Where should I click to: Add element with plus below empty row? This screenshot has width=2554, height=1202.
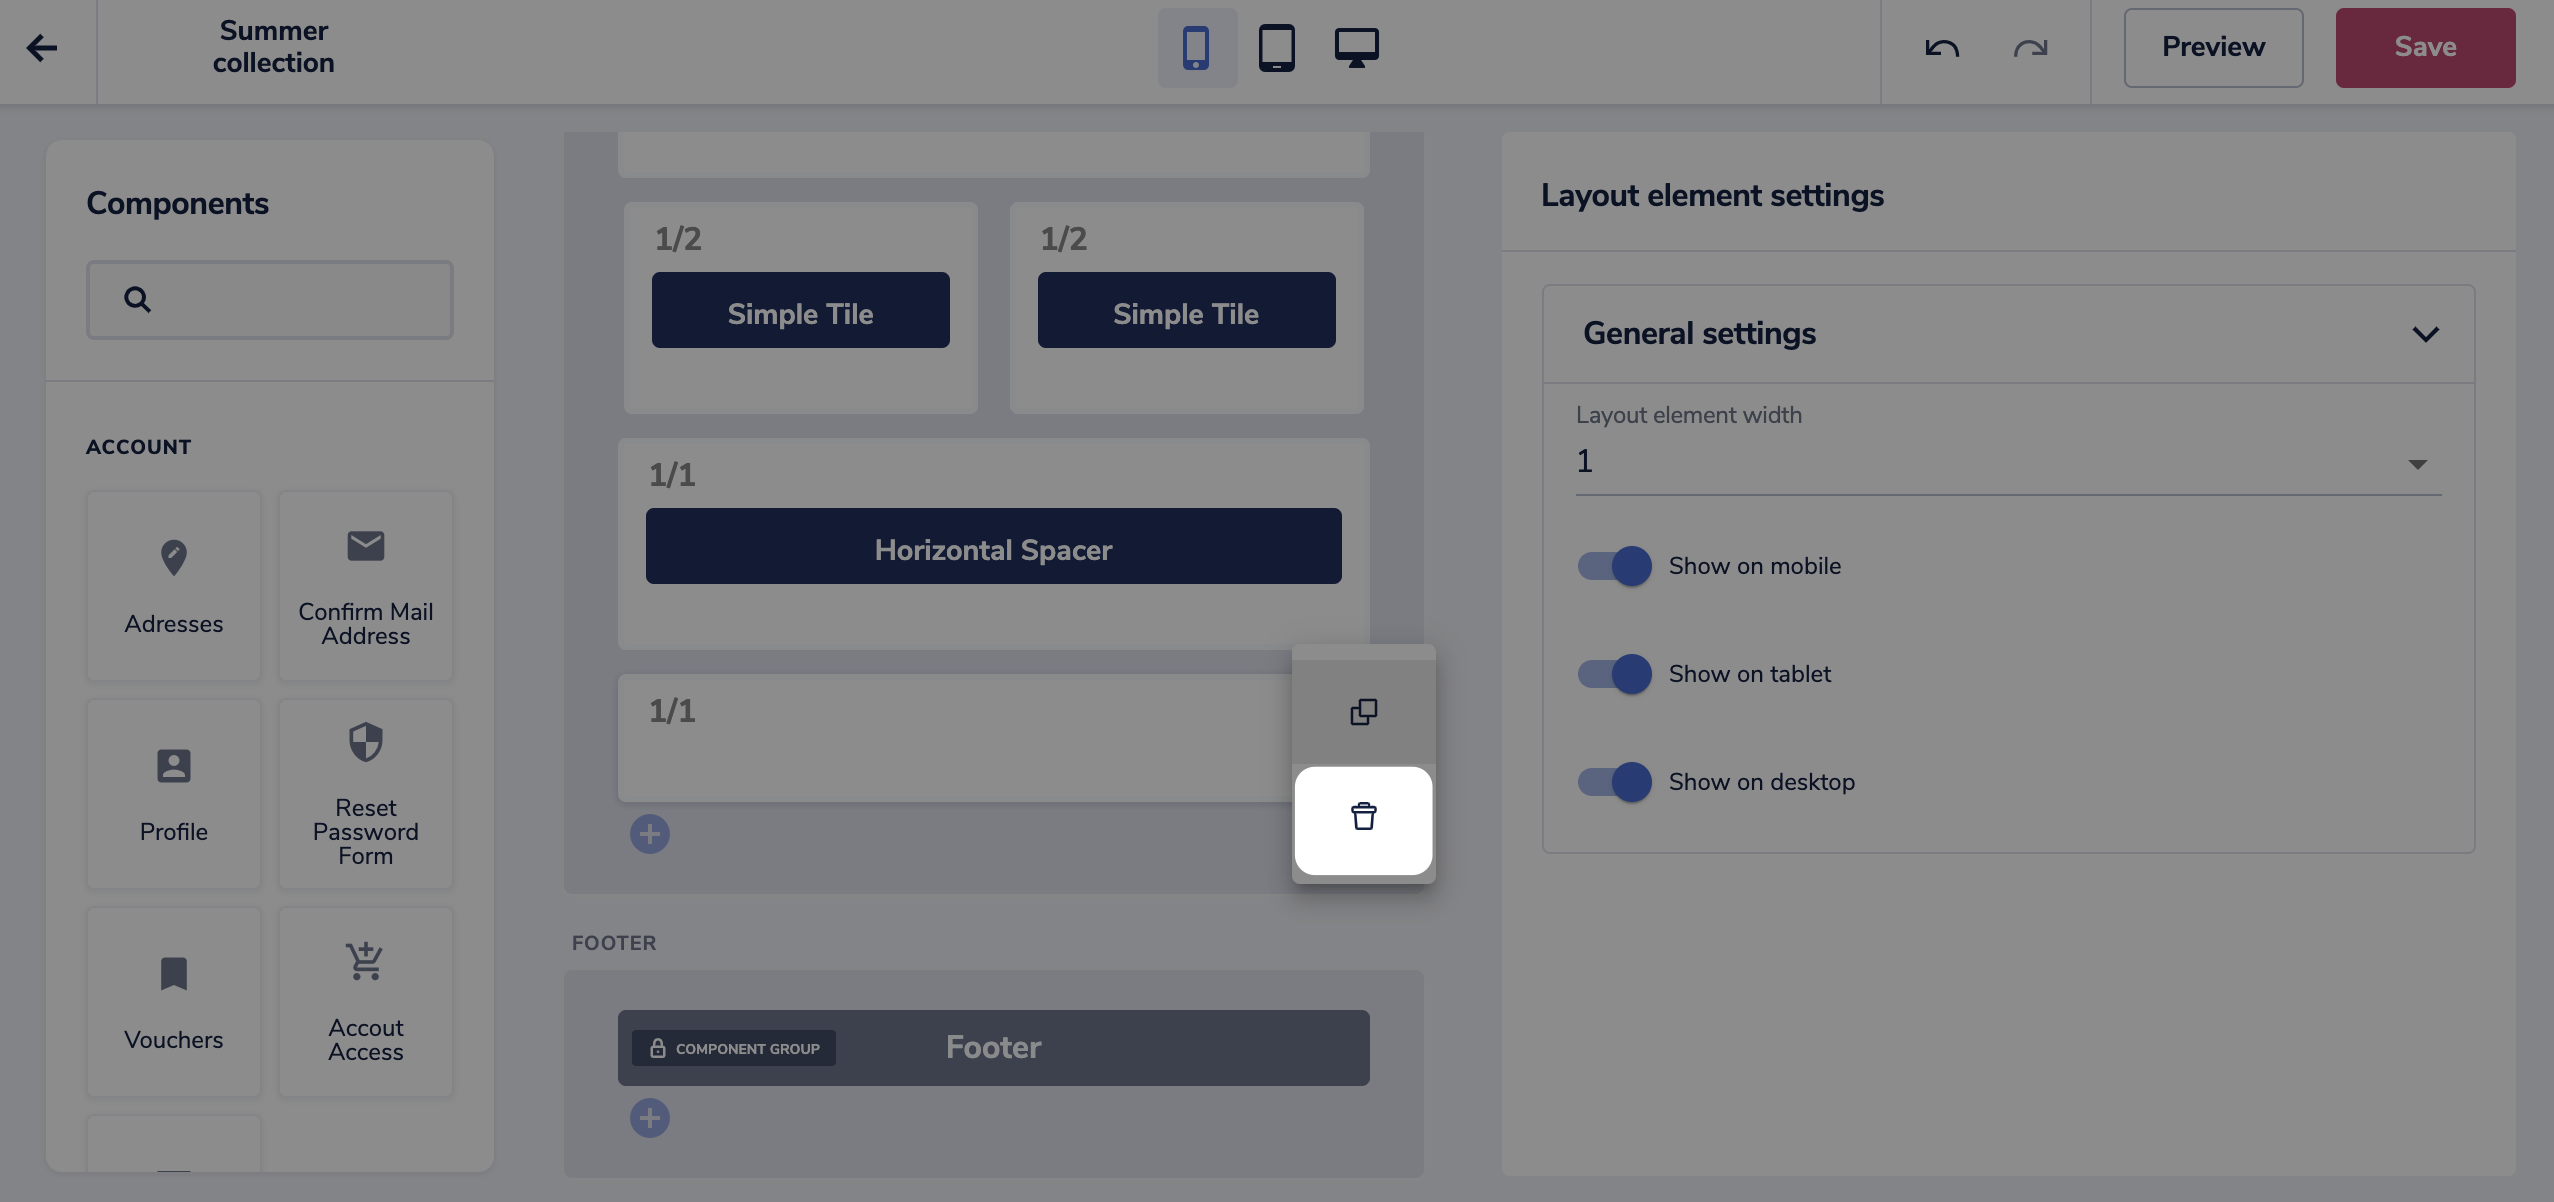point(650,834)
